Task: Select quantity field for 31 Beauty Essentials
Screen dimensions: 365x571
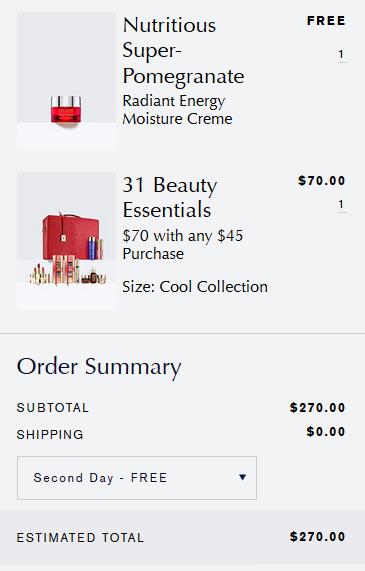Action: 341,204
